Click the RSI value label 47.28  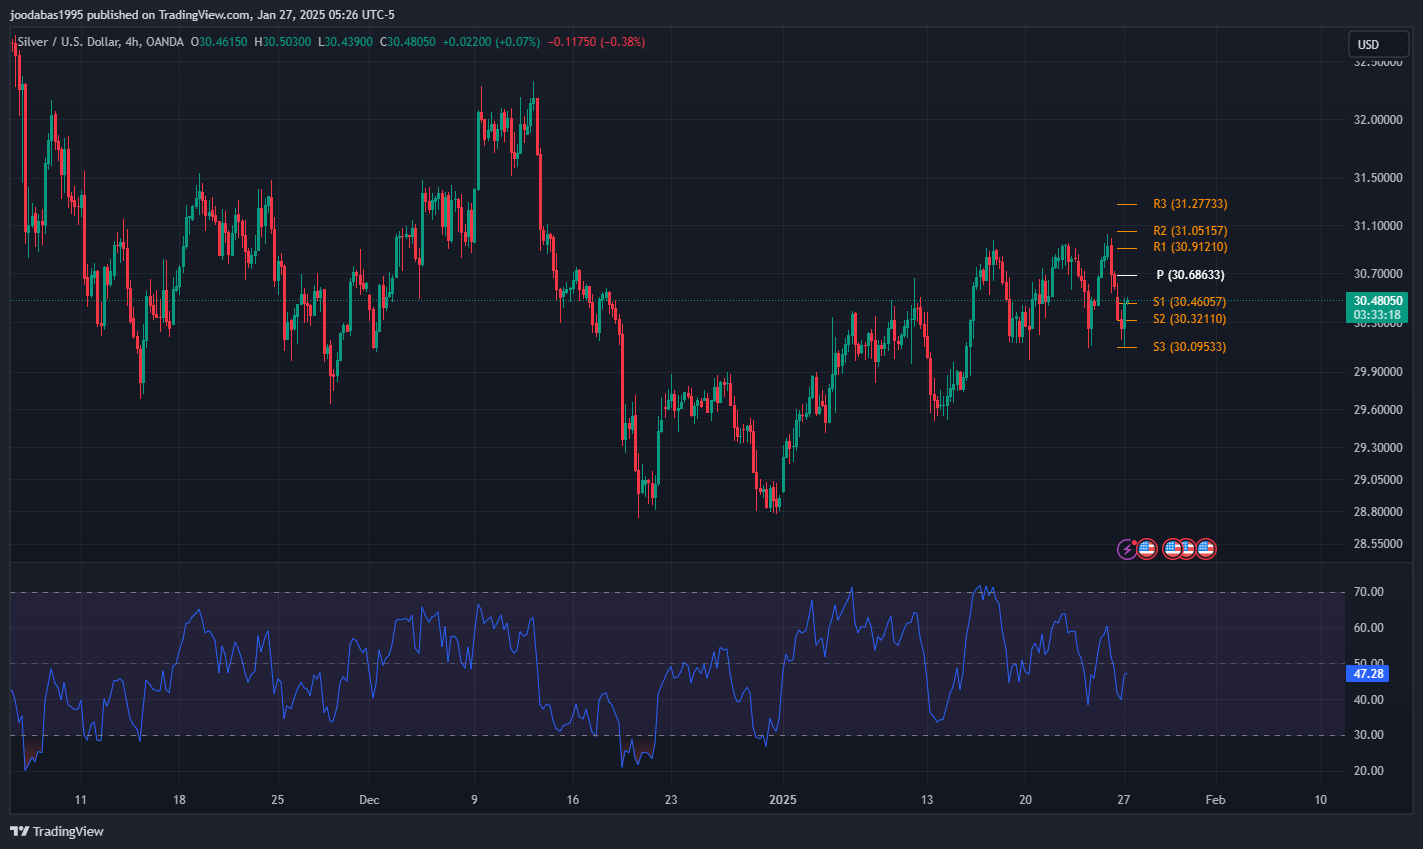[x=1368, y=674]
